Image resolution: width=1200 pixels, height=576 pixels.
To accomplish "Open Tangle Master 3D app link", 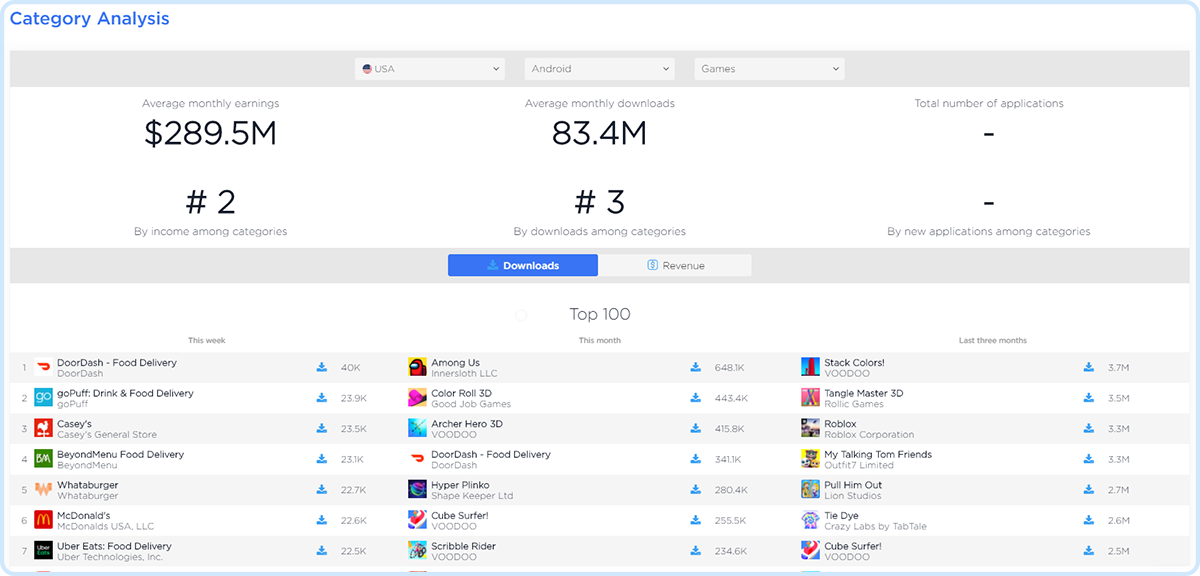I will pos(863,393).
